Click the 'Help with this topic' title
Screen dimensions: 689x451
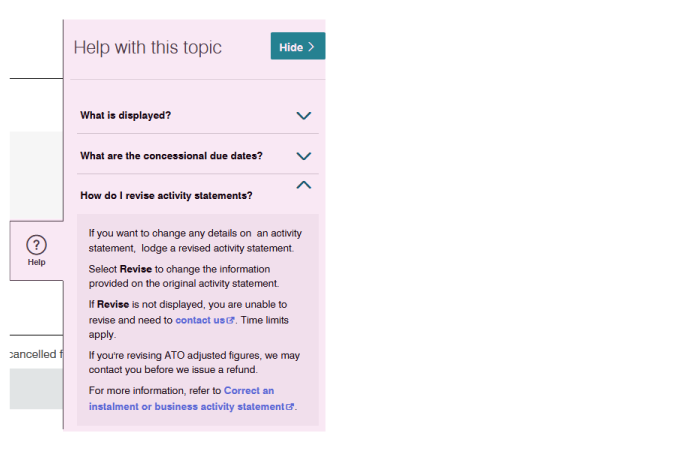pos(148,48)
